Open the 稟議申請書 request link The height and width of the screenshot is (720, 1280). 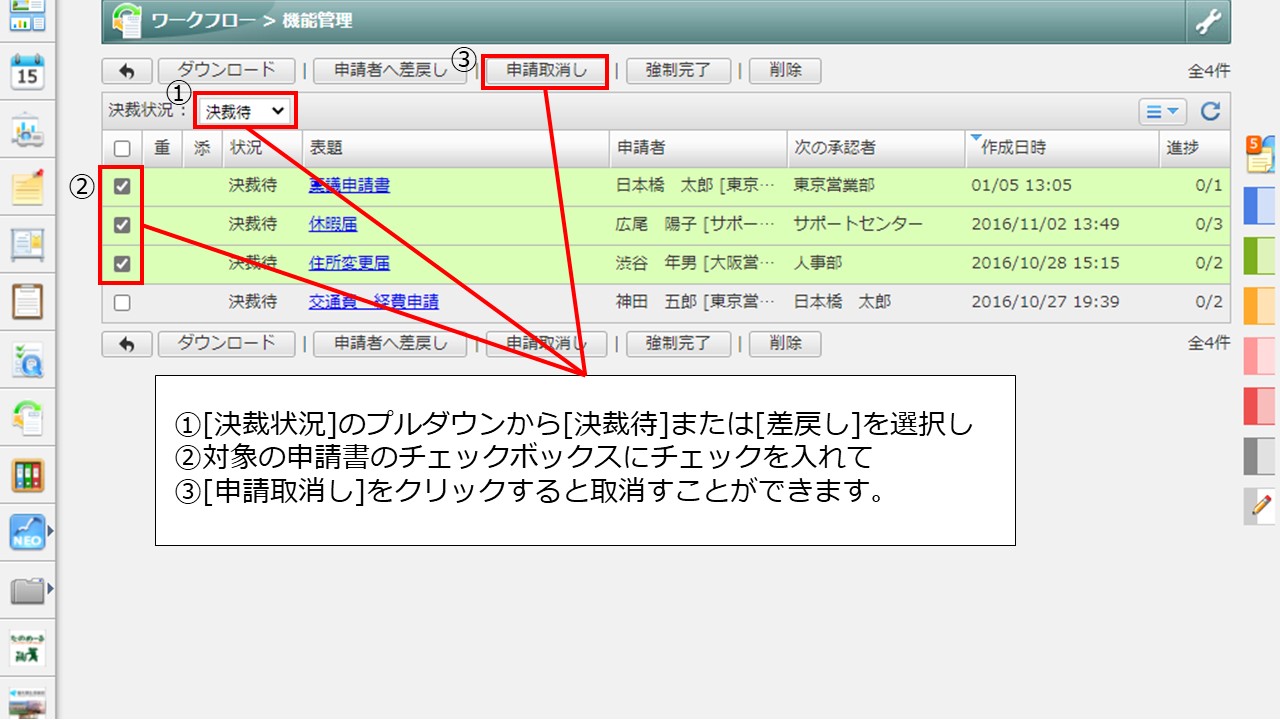(349, 186)
